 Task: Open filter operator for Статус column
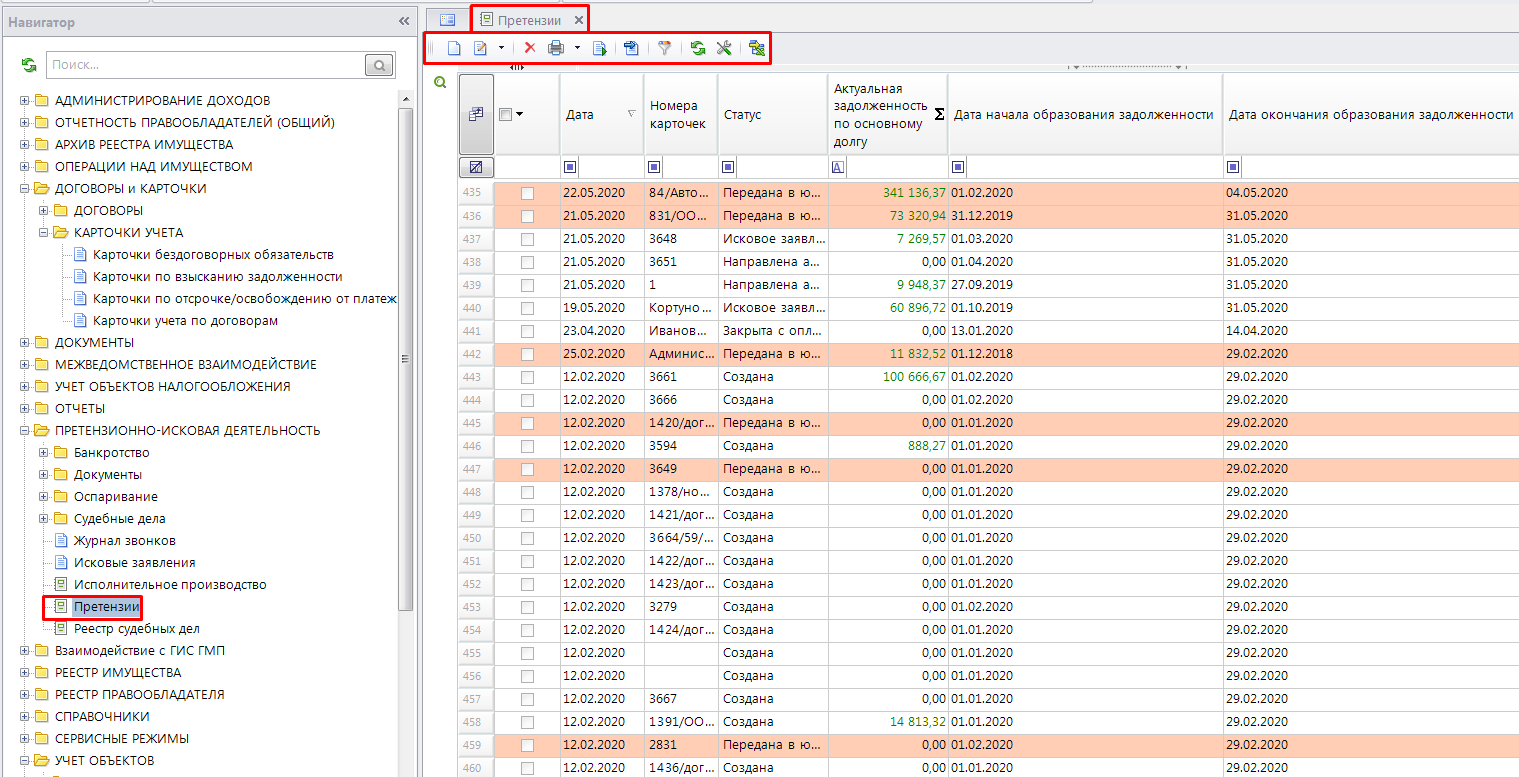pos(728,167)
